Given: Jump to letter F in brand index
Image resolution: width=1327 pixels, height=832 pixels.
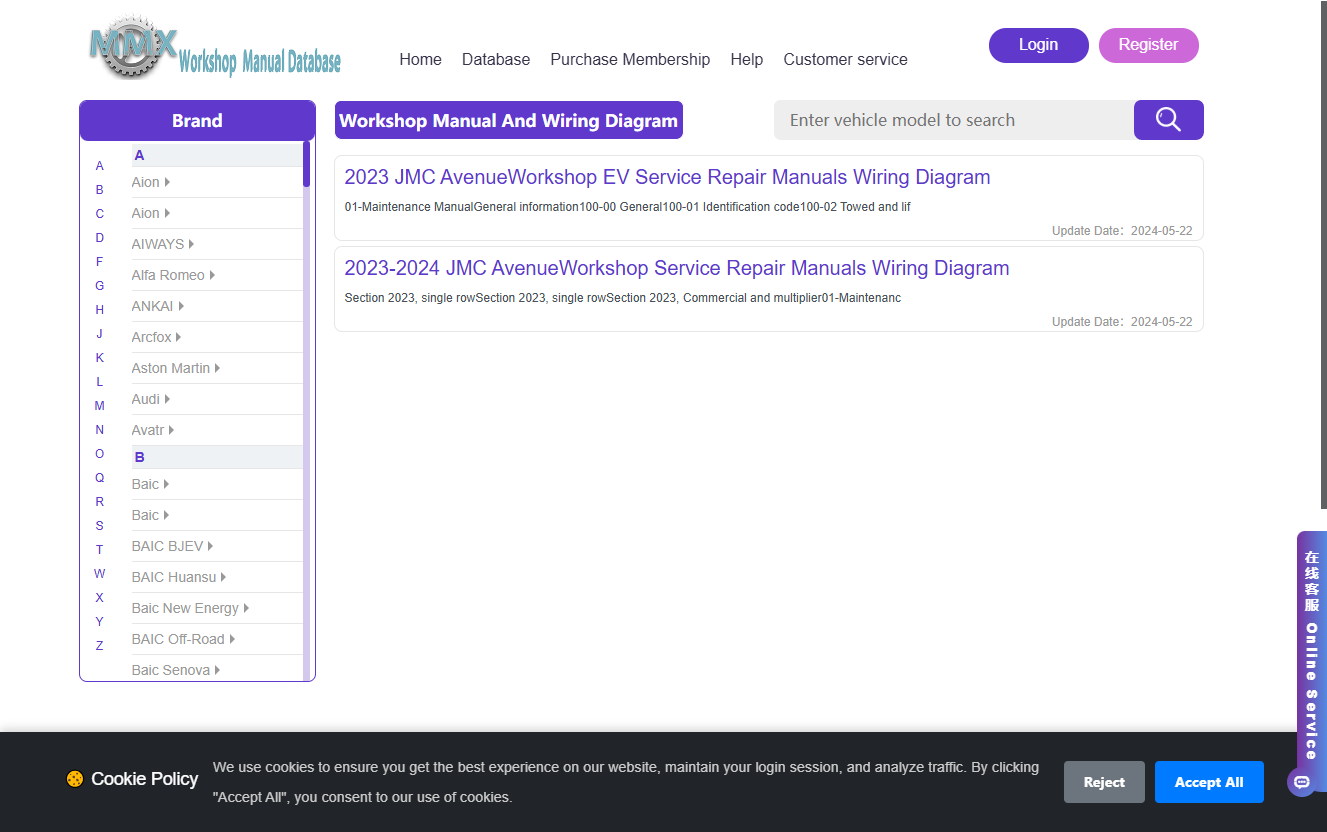Looking at the screenshot, I should coord(99,262).
